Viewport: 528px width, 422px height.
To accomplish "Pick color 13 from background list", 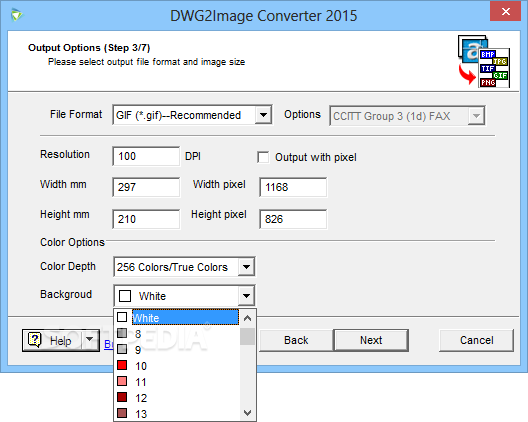I will point(177,414).
